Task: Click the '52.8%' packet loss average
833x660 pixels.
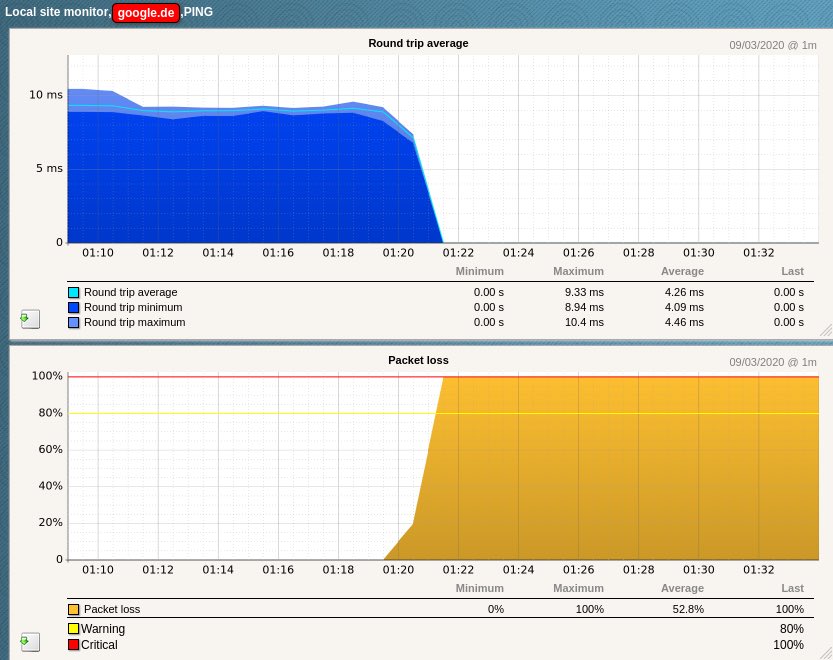Action: point(688,609)
